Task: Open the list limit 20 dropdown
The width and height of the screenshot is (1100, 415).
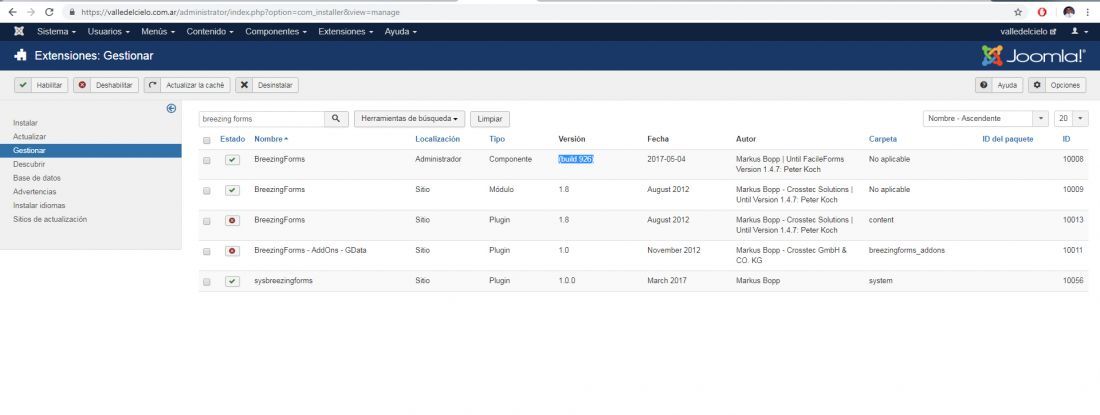Action: [x=1071, y=118]
